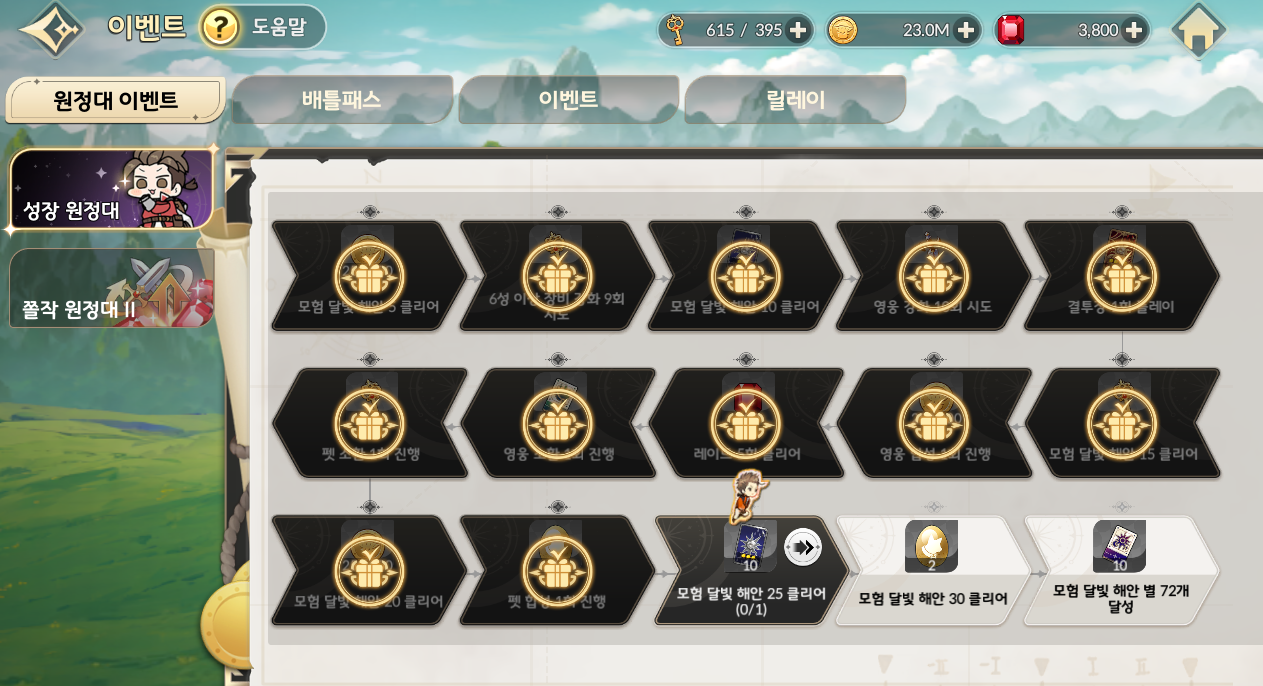The height and width of the screenshot is (686, 1263).
Task: Click the fast-forward shortcut icon on 25 클리어 mission
Action: tap(803, 547)
